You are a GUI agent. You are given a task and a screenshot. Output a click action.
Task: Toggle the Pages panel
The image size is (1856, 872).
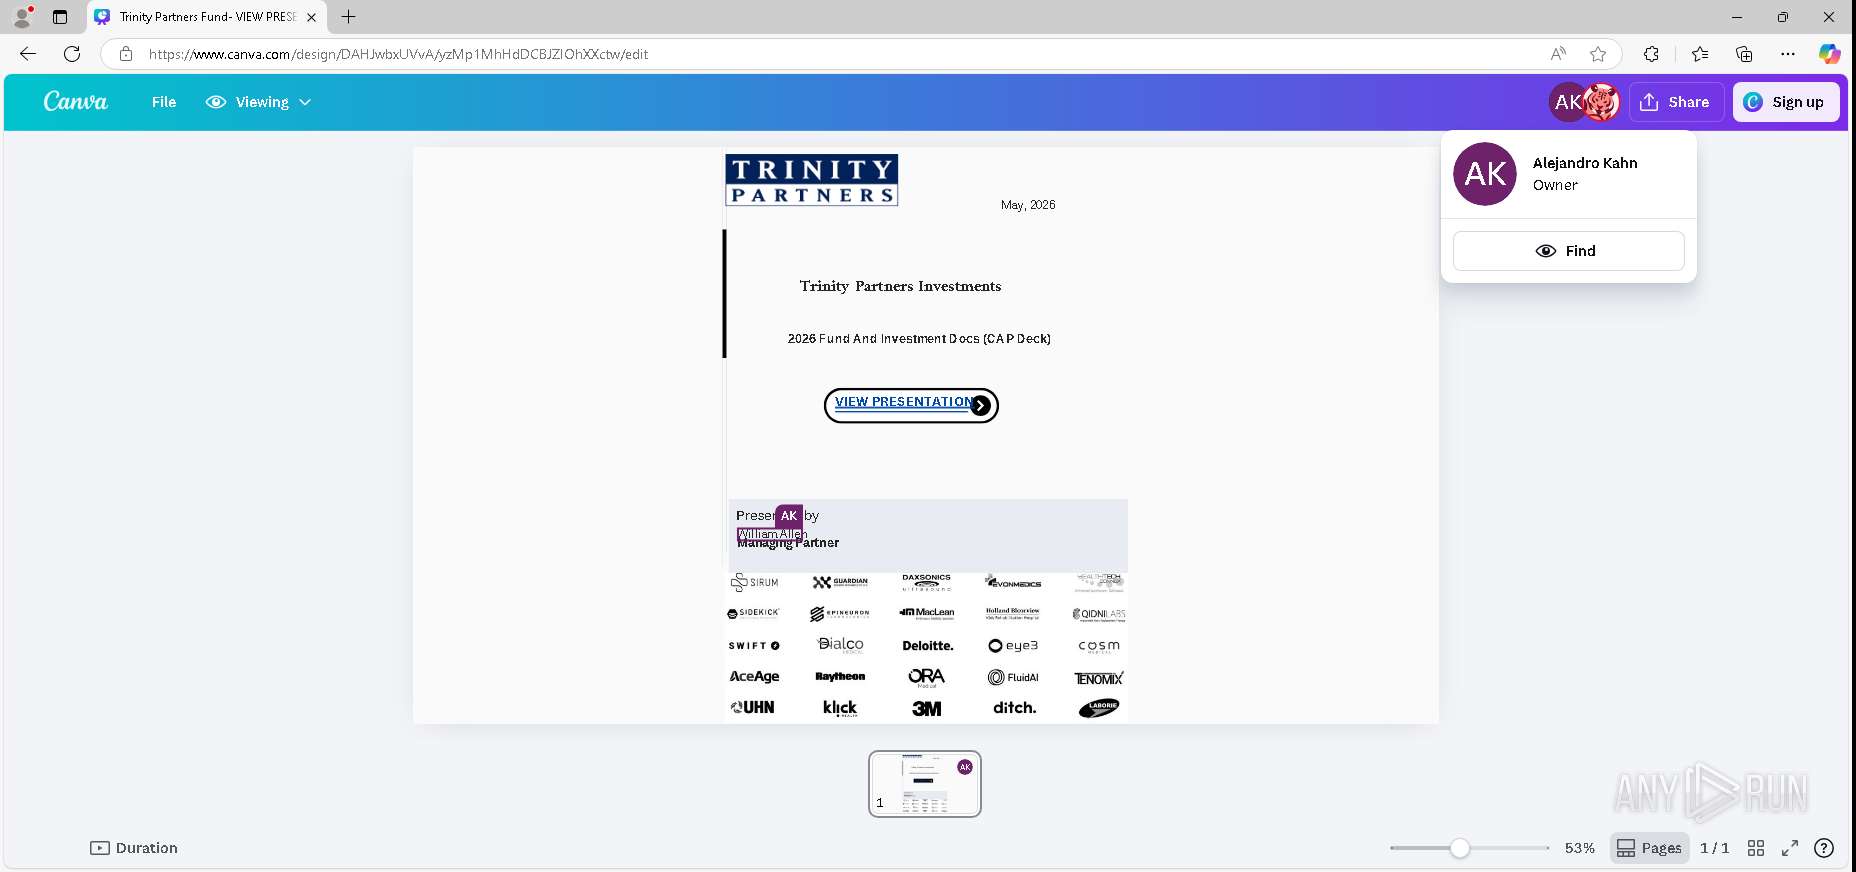point(1650,848)
